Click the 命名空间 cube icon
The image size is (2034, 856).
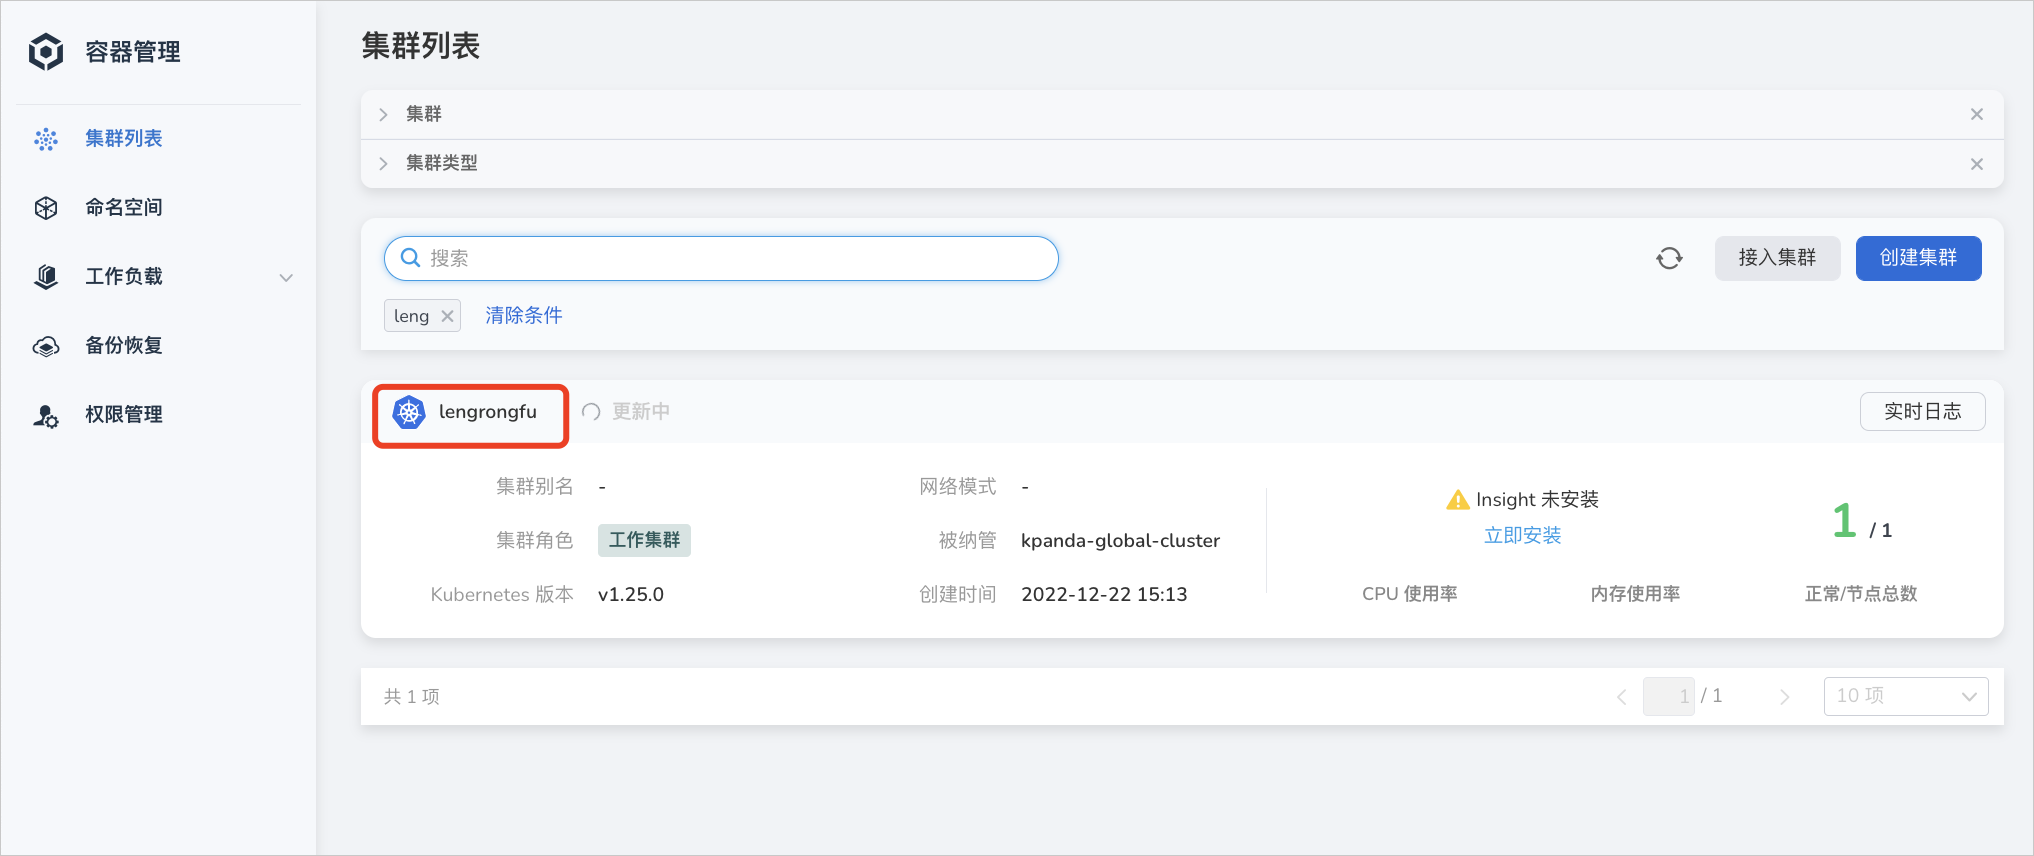point(46,208)
